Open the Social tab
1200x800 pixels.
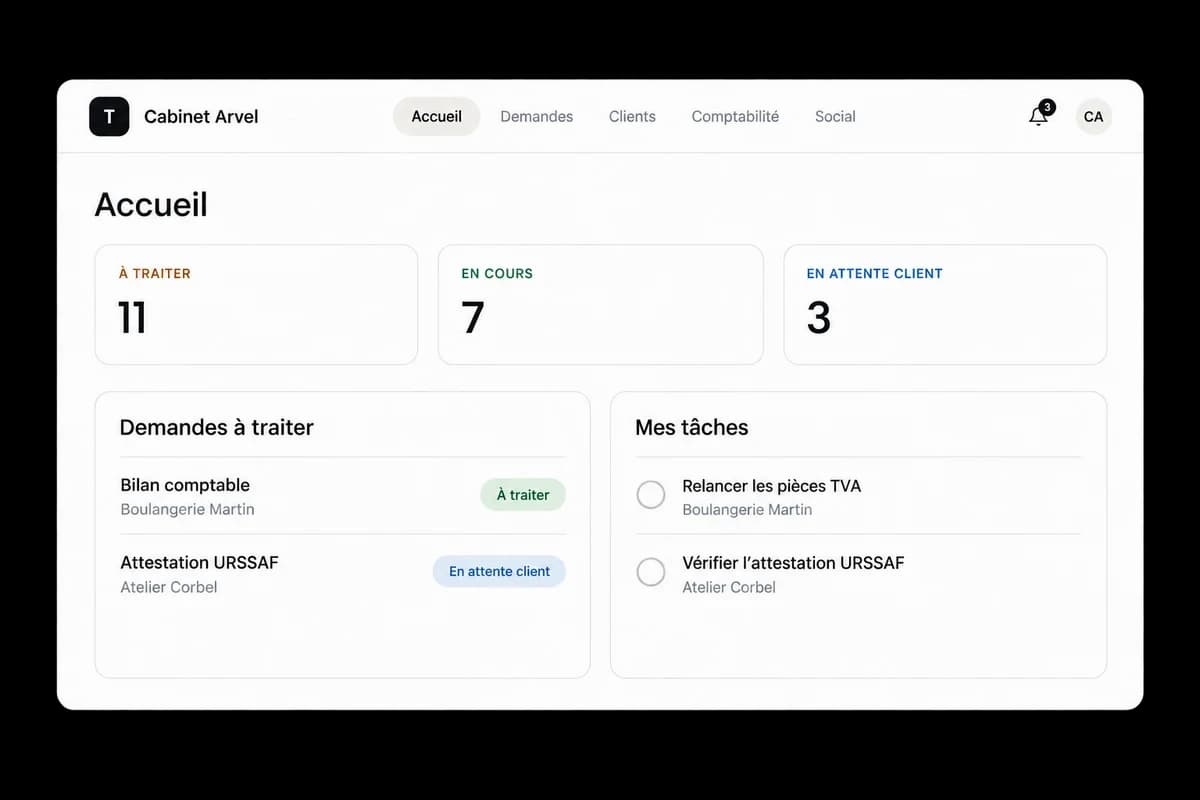click(835, 116)
